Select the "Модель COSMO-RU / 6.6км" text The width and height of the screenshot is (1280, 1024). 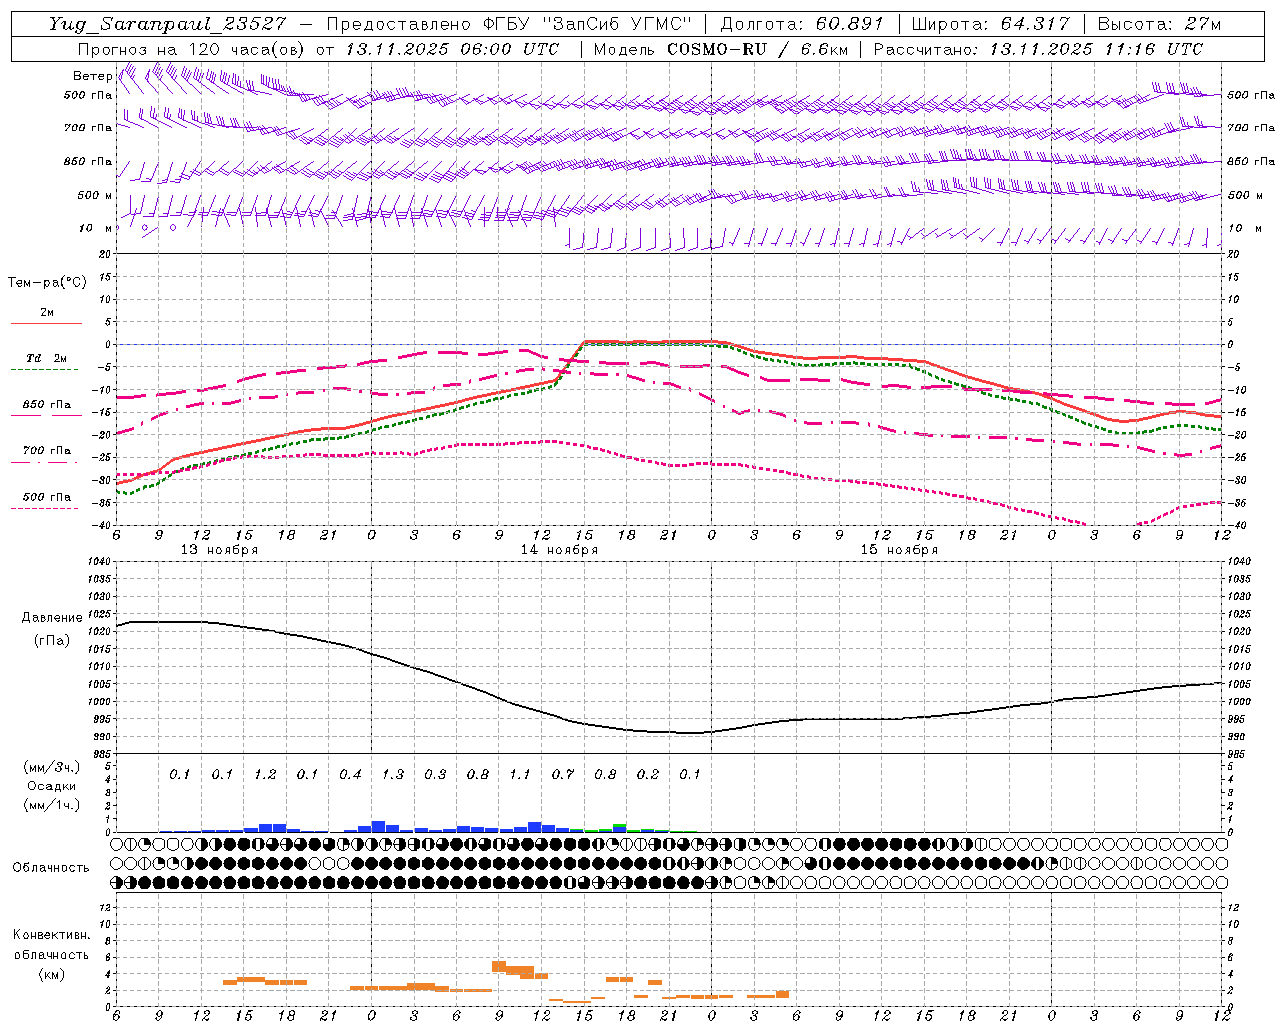tap(720, 49)
